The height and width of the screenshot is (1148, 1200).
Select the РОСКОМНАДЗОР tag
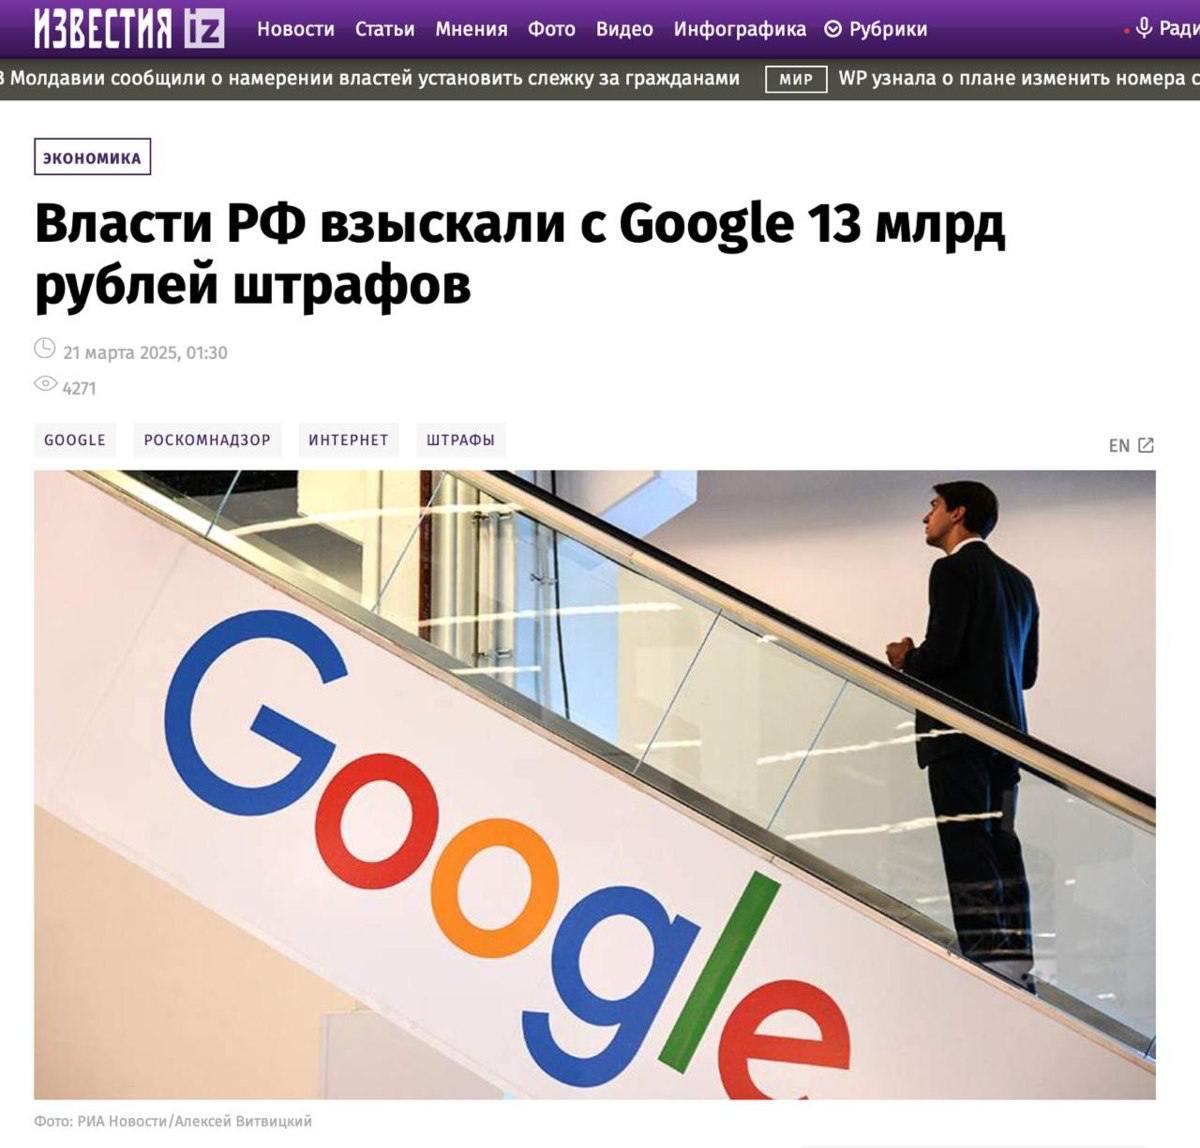coord(207,440)
